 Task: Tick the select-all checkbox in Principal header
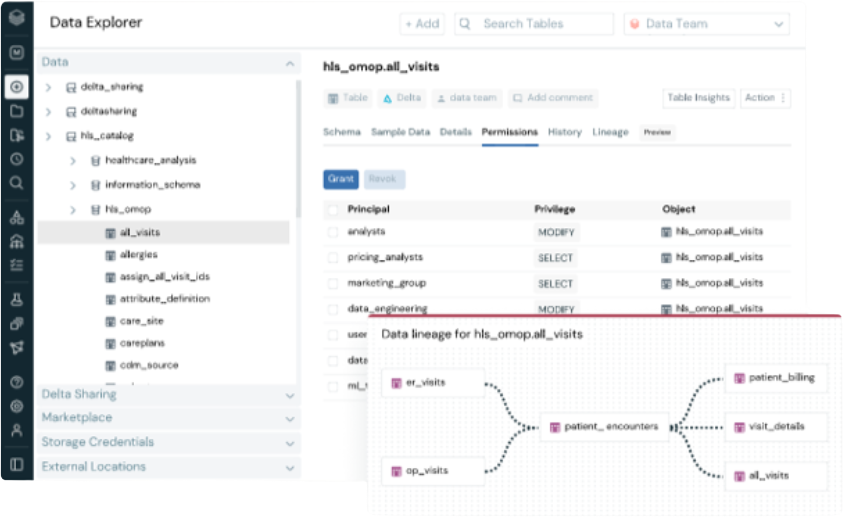pyautogui.click(x=333, y=210)
